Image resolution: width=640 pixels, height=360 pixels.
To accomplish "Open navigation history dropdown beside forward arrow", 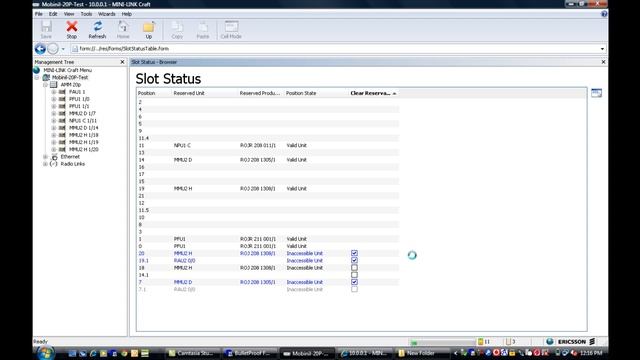I will (x=63, y=49).
